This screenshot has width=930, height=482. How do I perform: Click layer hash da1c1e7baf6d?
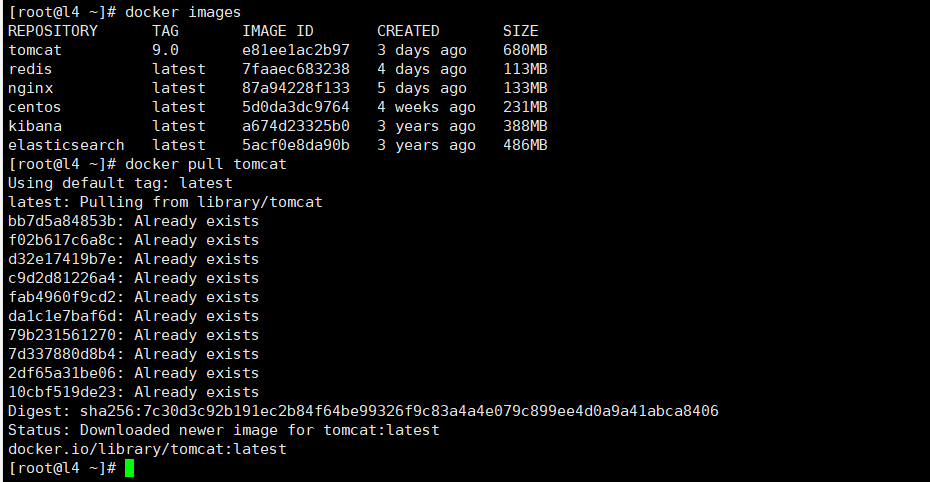tap(62, 316)
